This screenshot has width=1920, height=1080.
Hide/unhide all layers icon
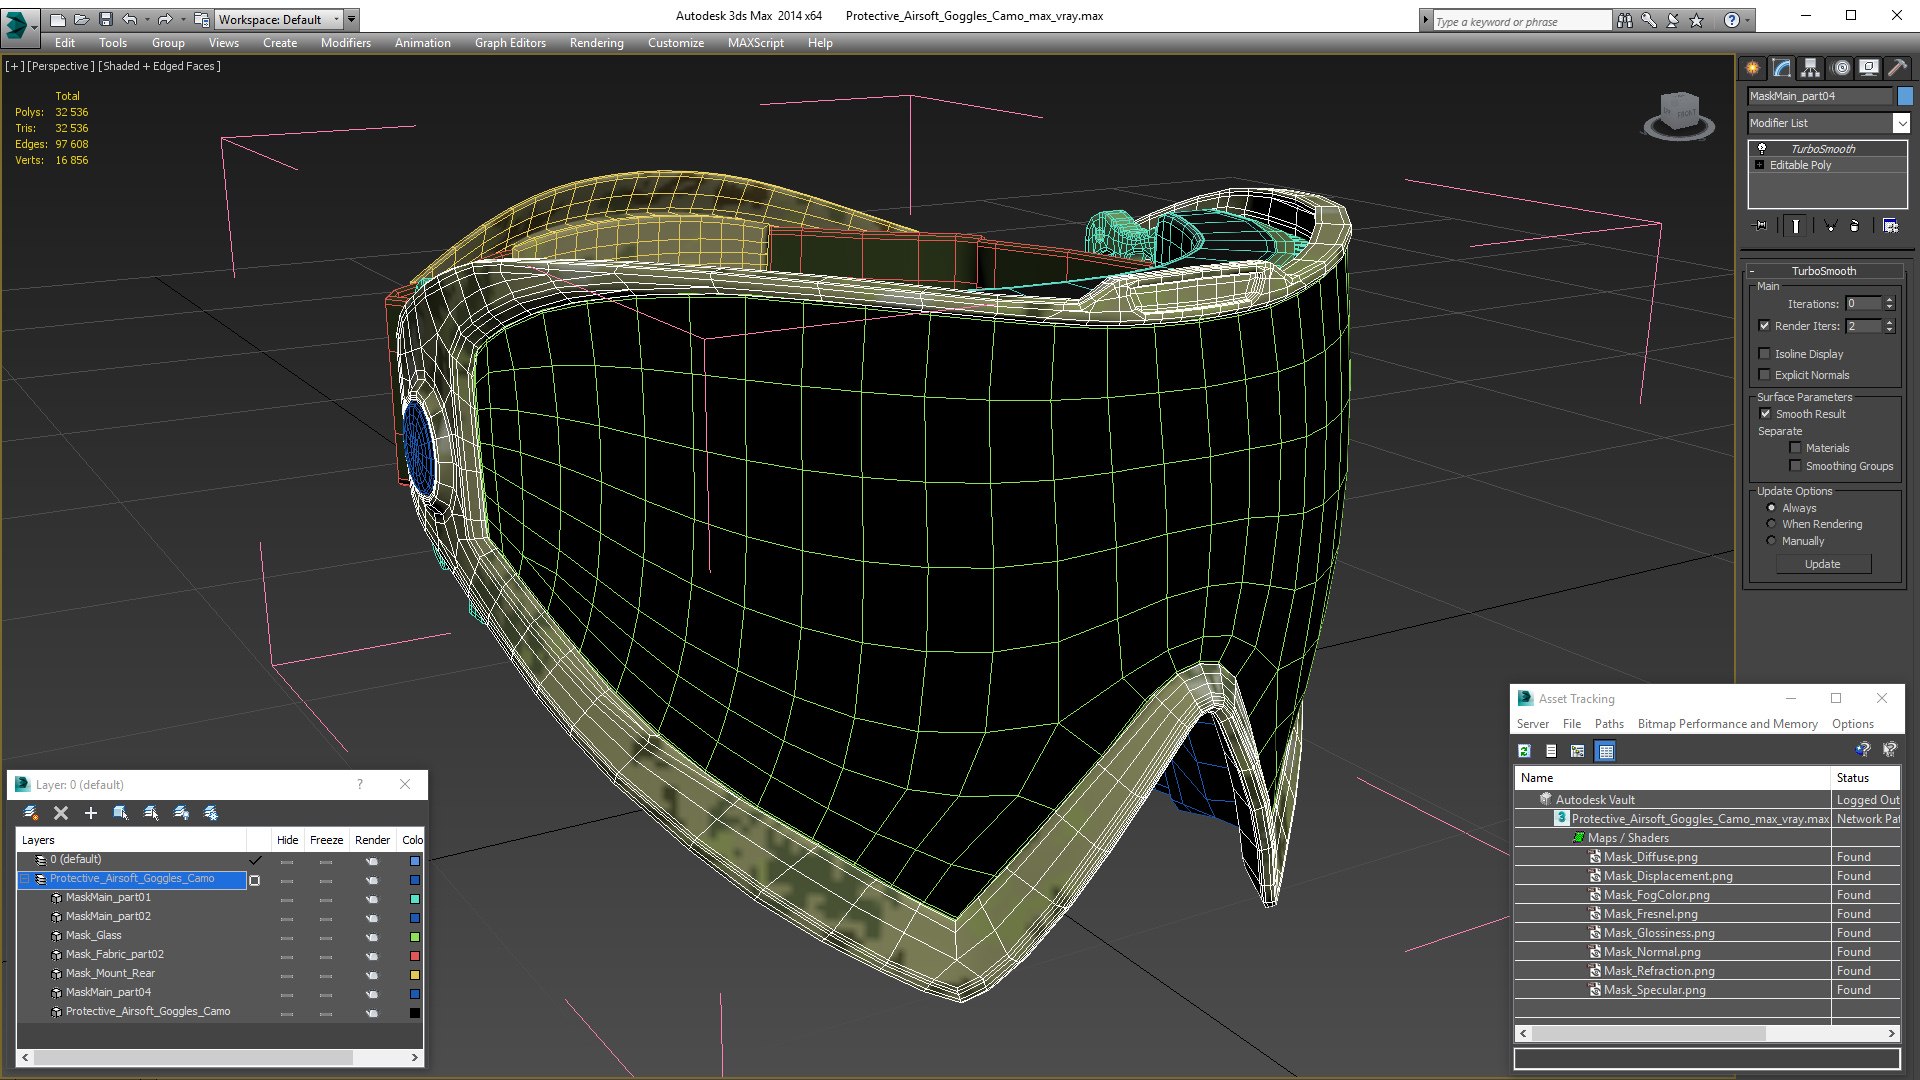coord(181,813)
